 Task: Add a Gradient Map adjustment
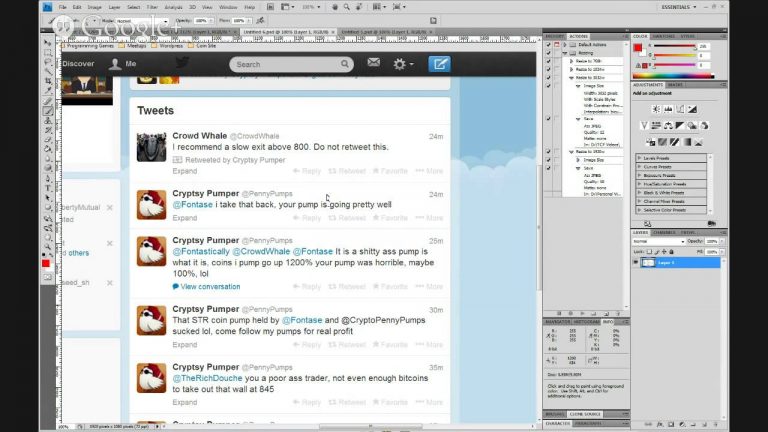tap(687, 142)
